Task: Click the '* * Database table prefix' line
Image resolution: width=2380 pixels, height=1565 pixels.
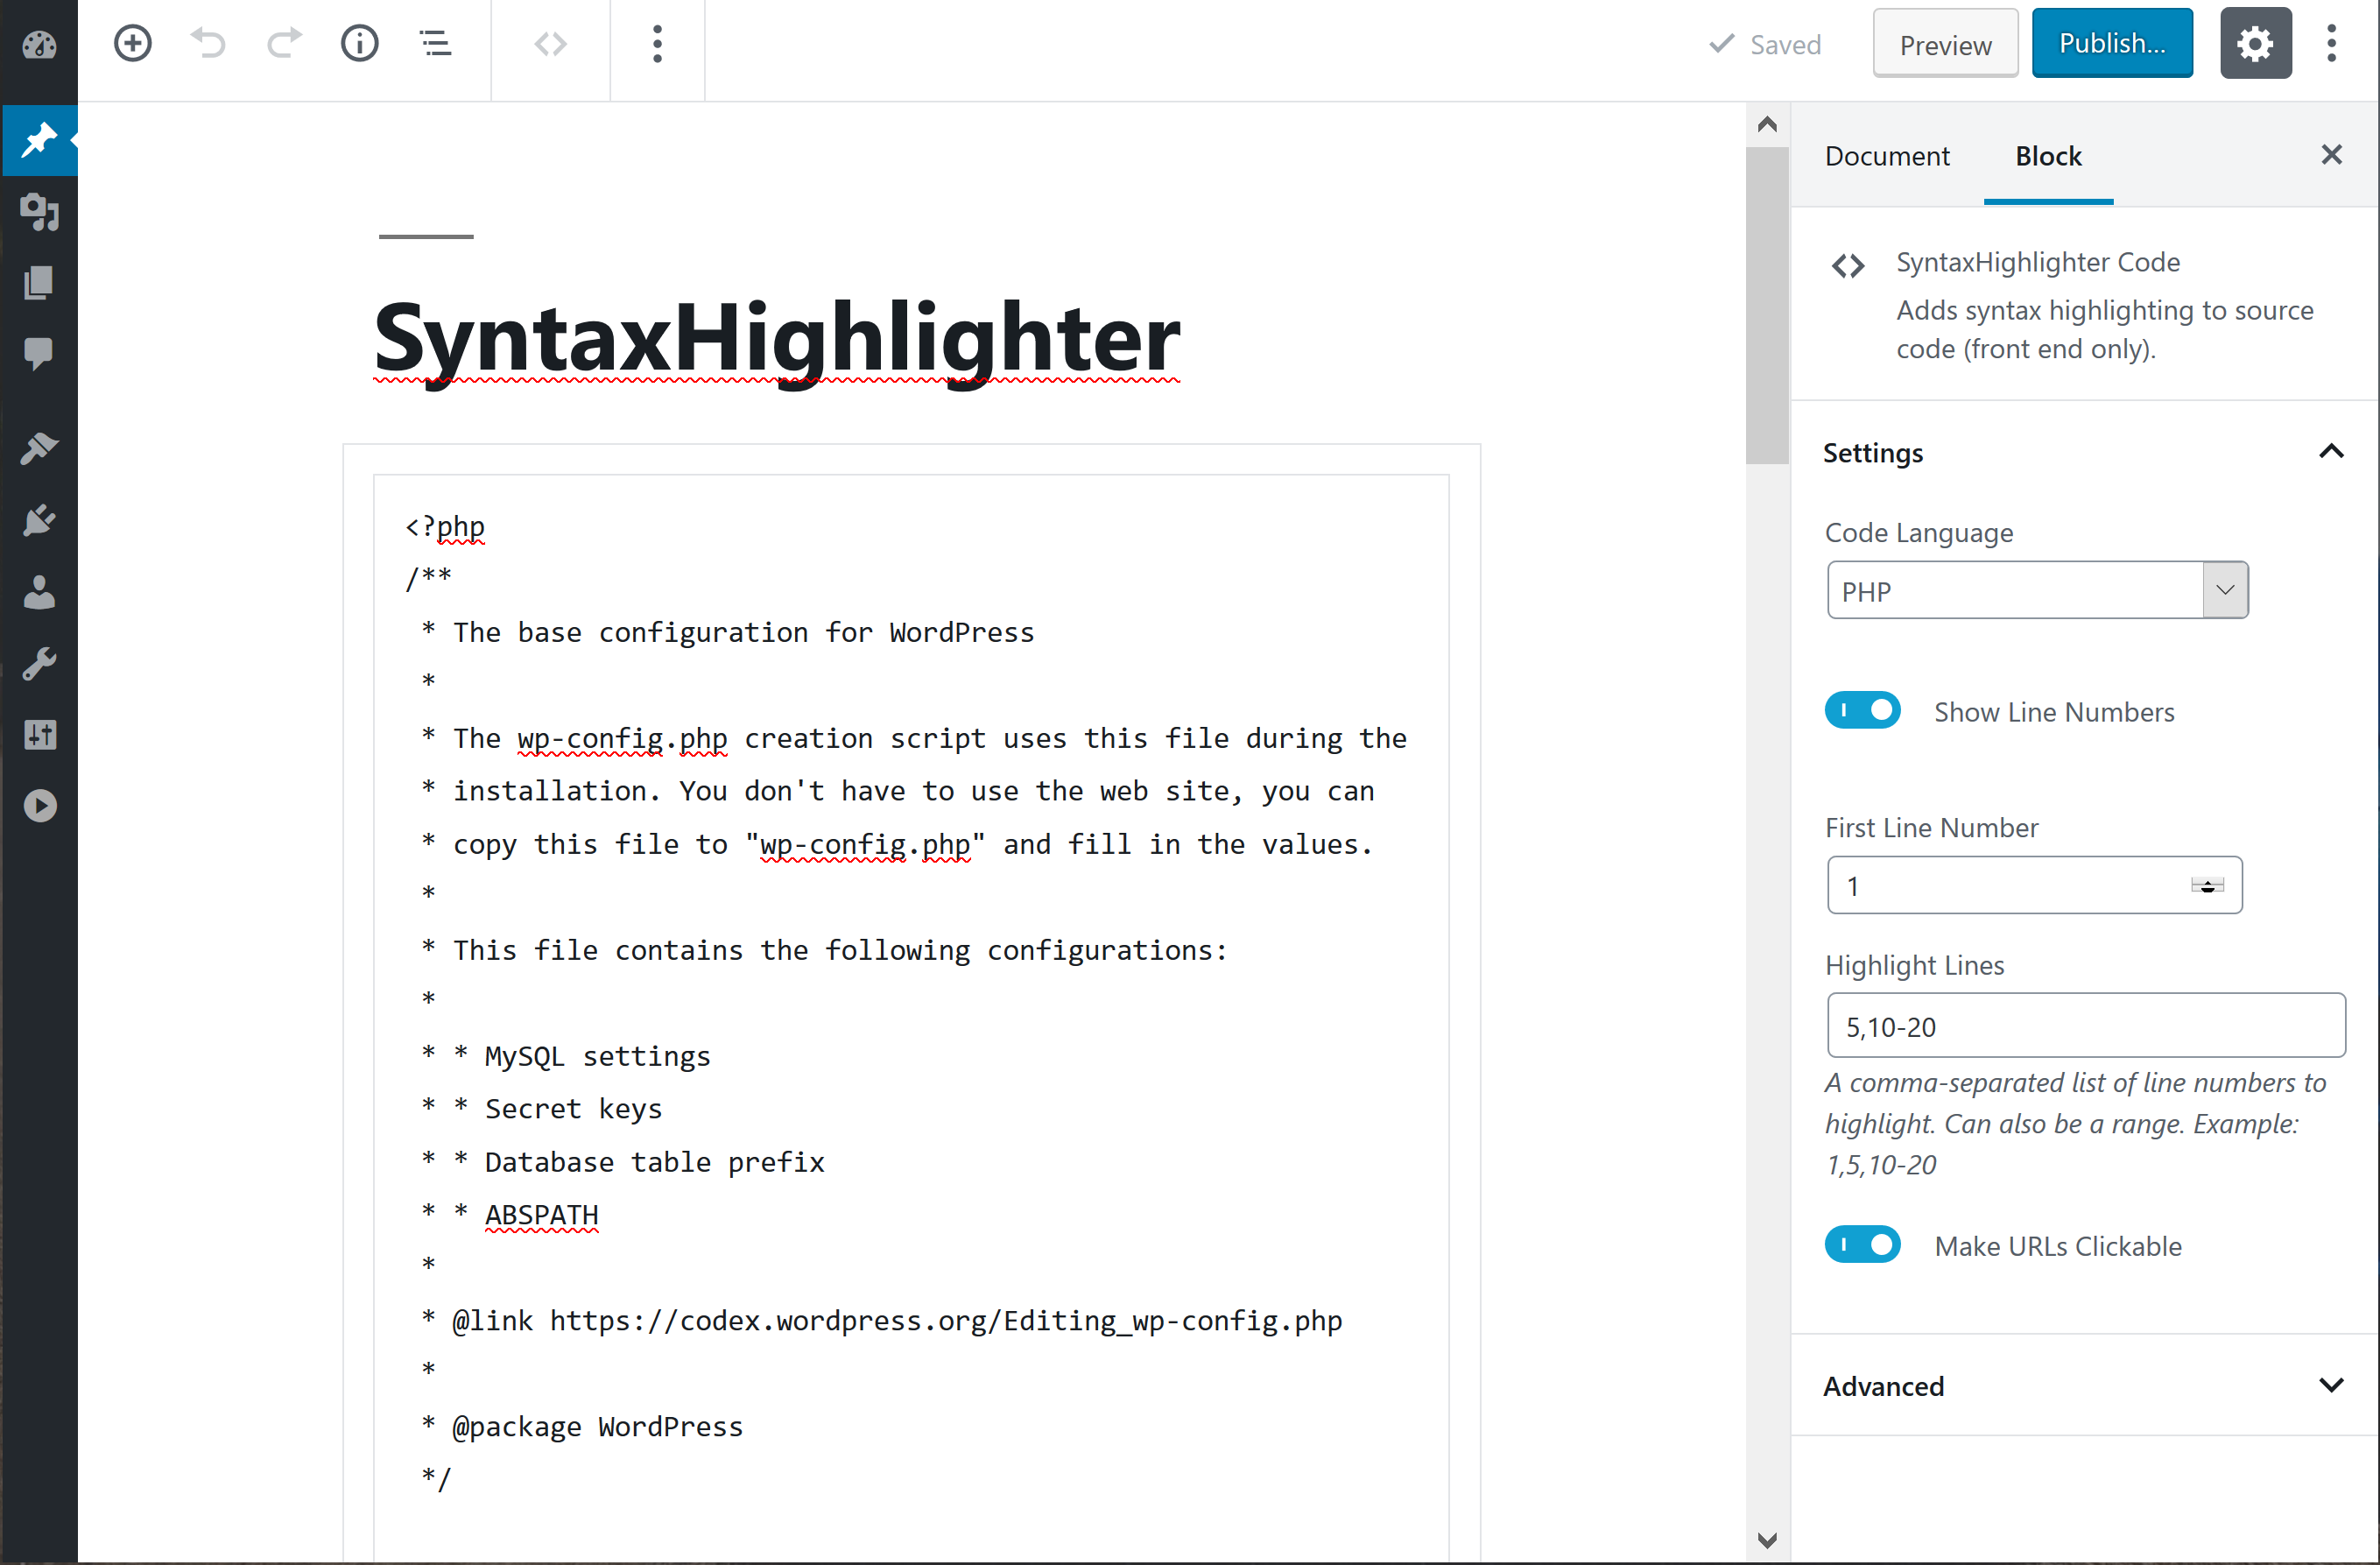Action: point(622,1163)
